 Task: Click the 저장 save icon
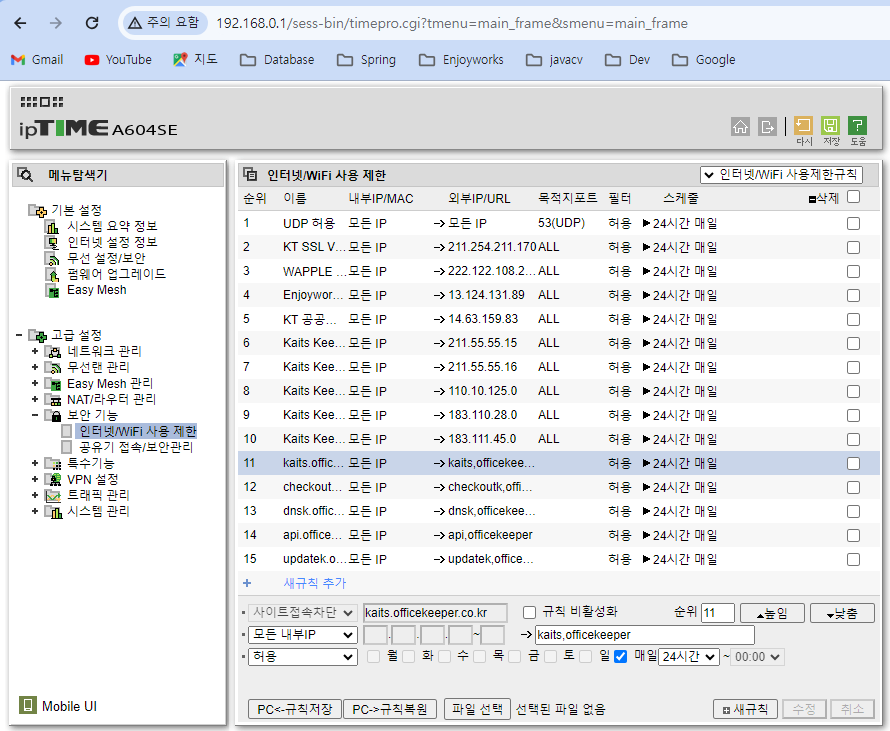point(830,125)
